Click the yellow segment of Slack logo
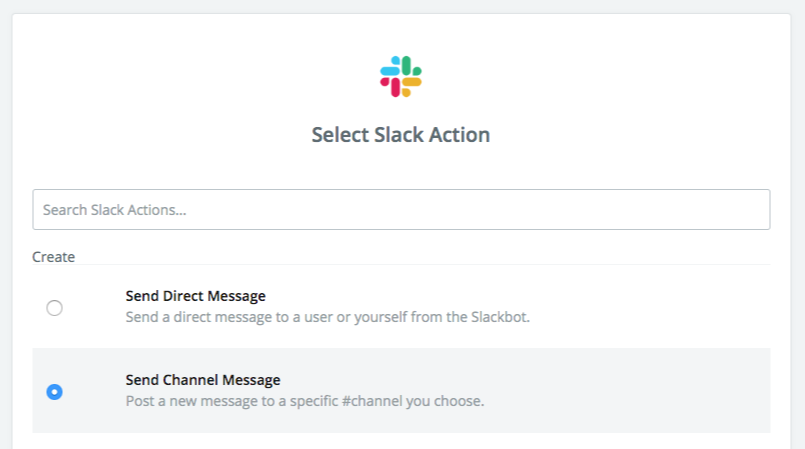Image resolution: width=805 pixels, height=449 pixels. (412, 84)
